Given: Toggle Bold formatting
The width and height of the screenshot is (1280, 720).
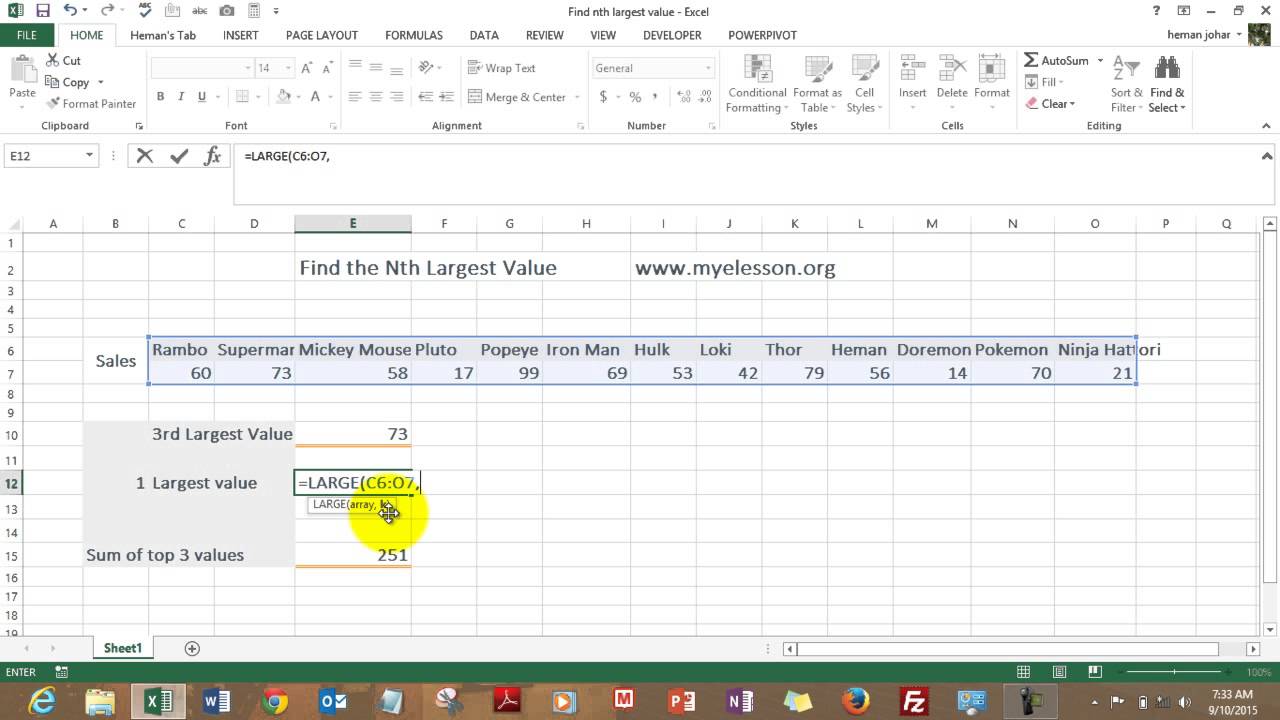Looking at the screenshot, I should (160, 97).
